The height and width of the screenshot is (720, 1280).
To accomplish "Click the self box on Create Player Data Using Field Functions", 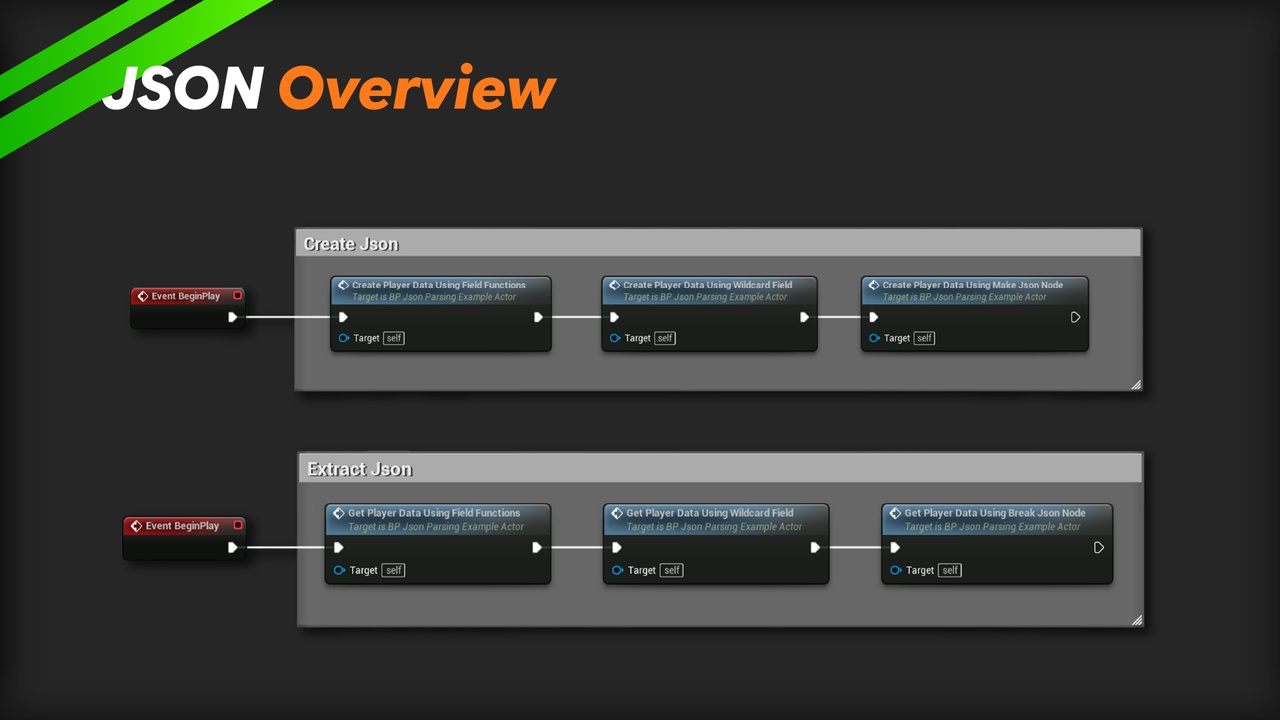I will coord(394,338).
